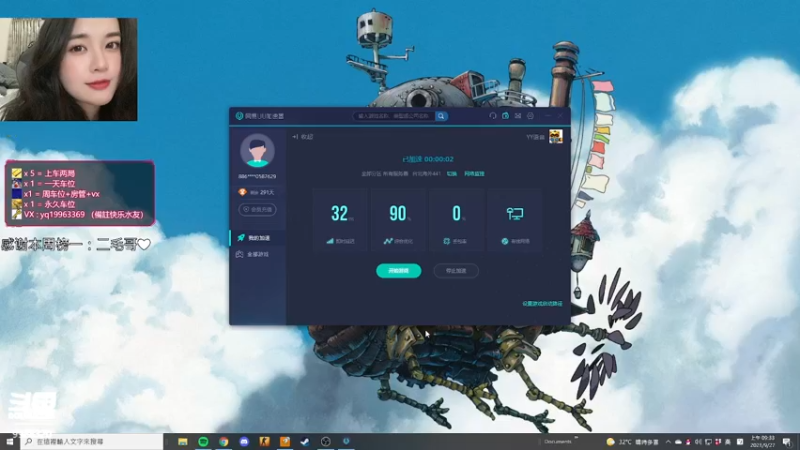Click the YY语音 label in the top right

click(x=535, y=137)
